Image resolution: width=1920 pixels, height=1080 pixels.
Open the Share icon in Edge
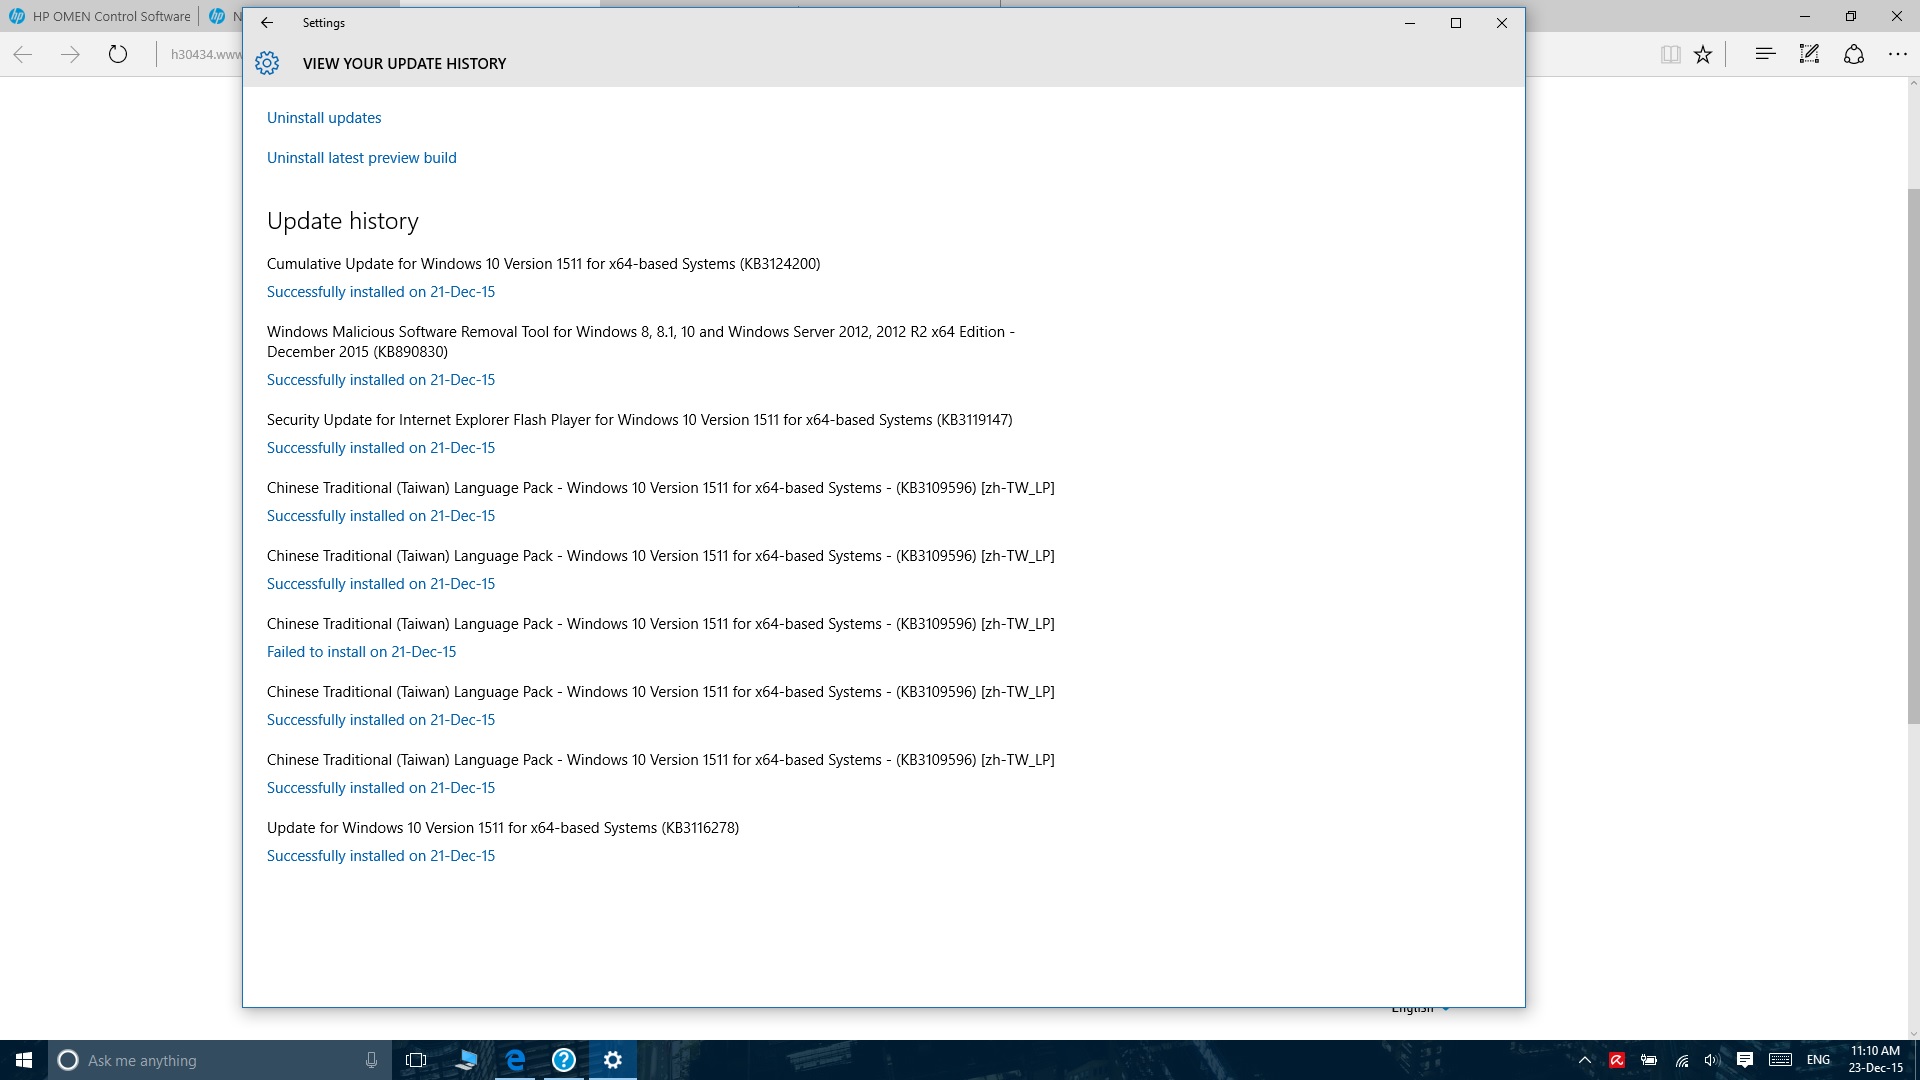point(1854,54)
